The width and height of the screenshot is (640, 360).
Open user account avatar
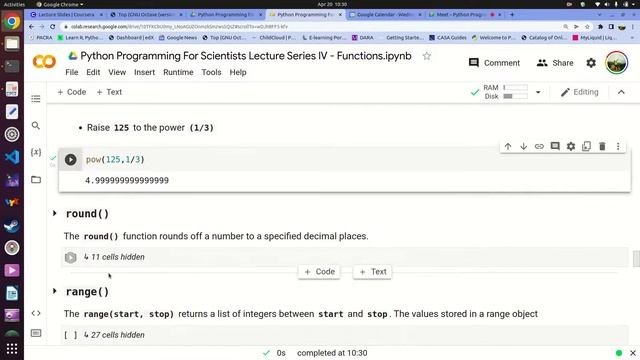616,62
